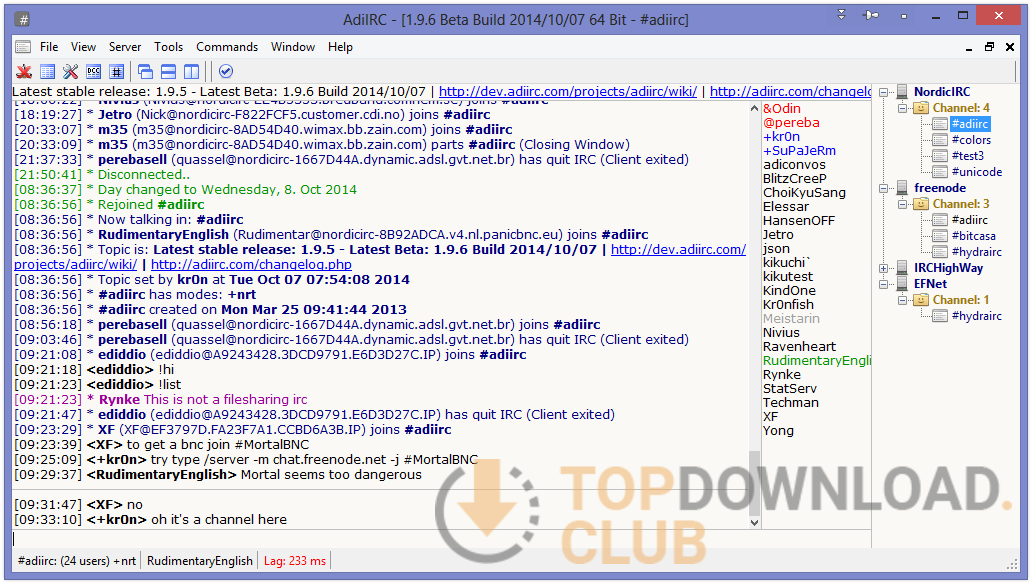The width and height of the screenshot is (1032, 584).
Task: Click '#adiirc: (24 users) +nrt' status entry
Action: coord(77,561)
